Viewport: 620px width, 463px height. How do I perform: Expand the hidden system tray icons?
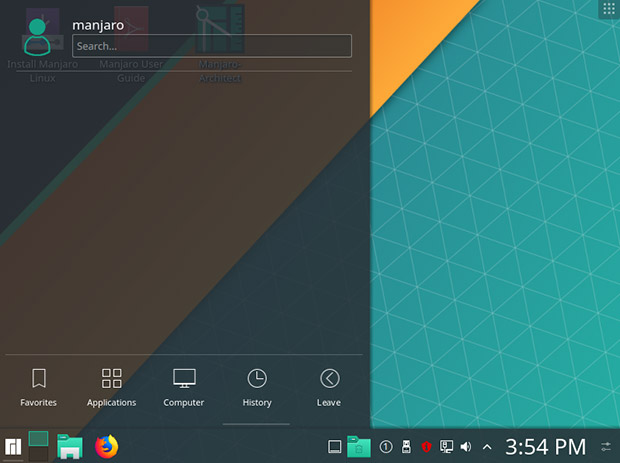tap(487, 447)
